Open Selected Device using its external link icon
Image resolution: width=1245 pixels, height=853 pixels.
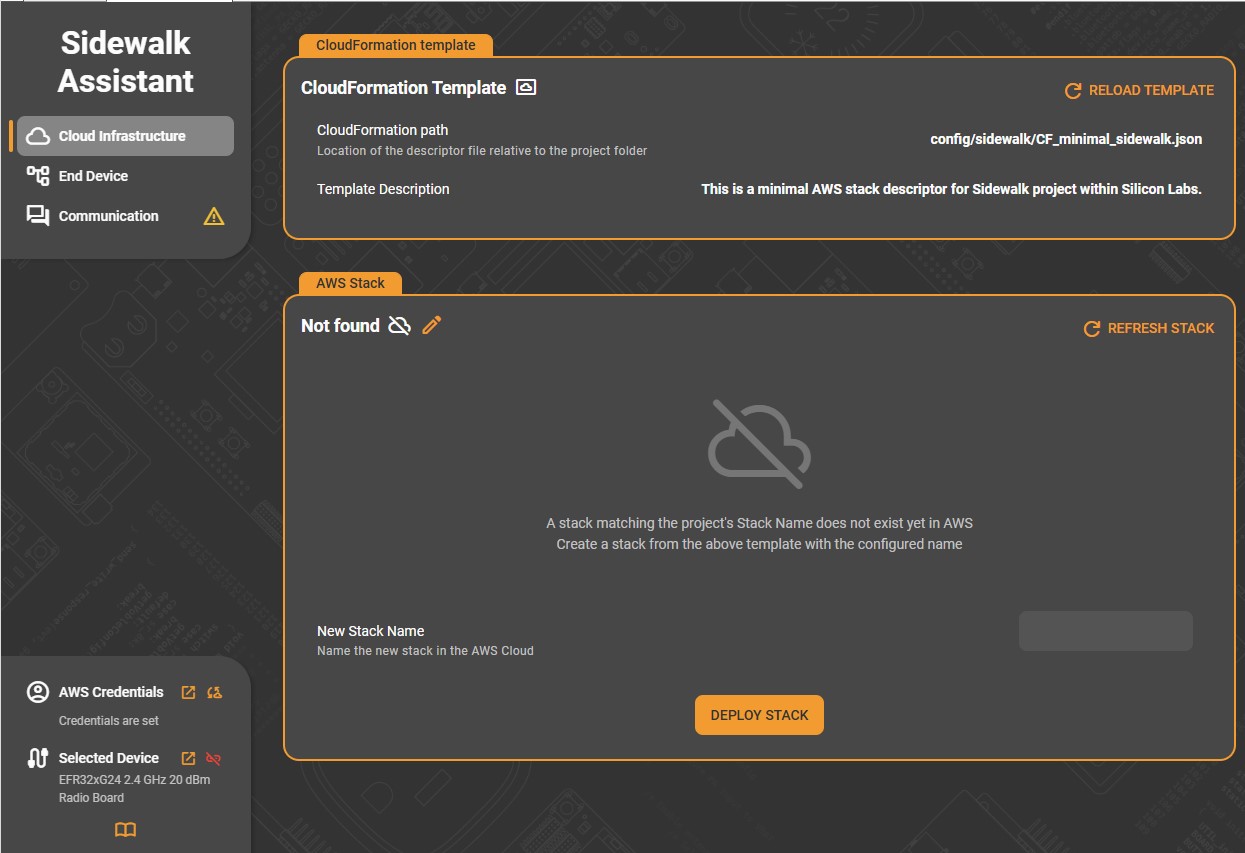(x=187, y=758)
